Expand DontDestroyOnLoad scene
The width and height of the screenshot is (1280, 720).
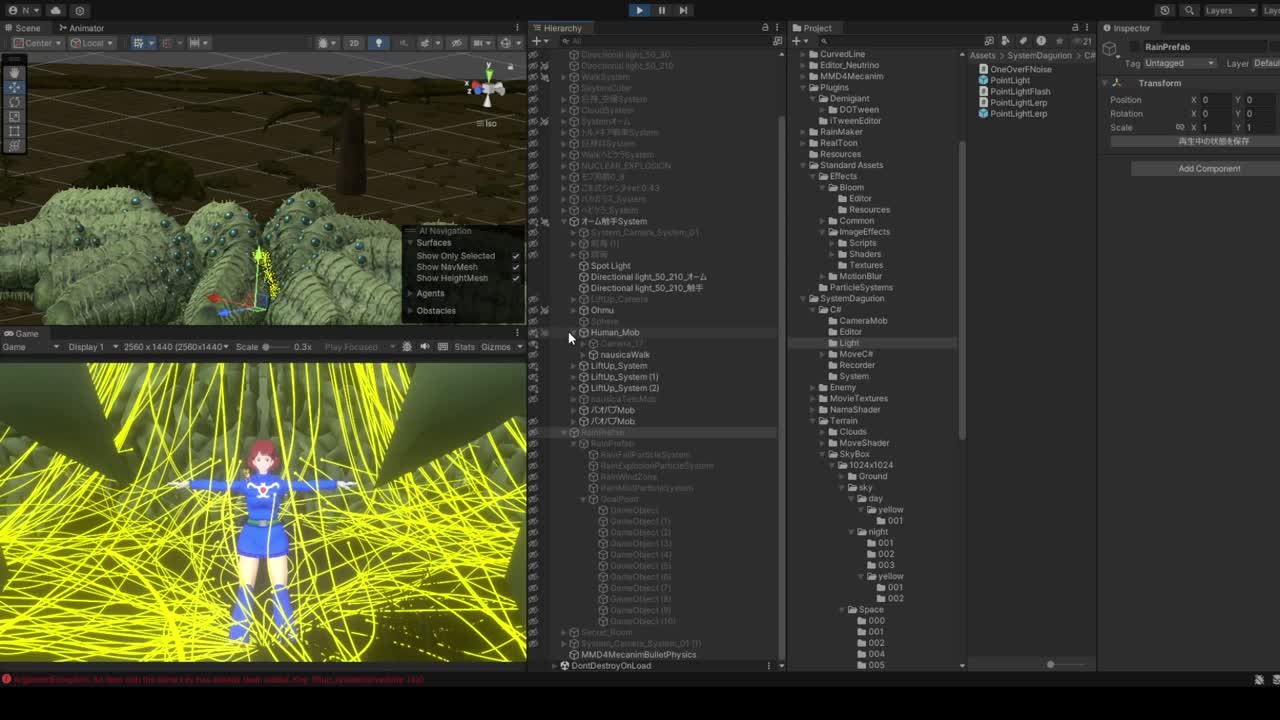pyautogui.click(x=554, y=666)
